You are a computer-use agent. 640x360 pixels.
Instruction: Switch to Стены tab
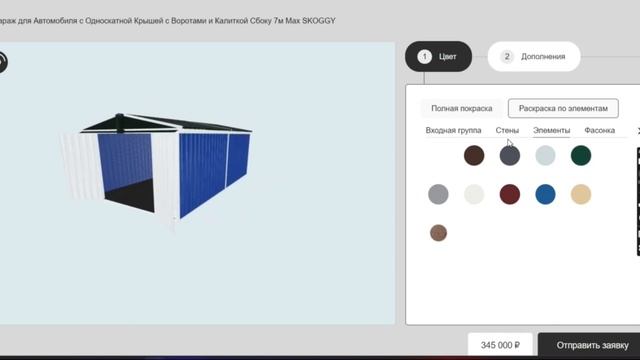pos(507,131)
